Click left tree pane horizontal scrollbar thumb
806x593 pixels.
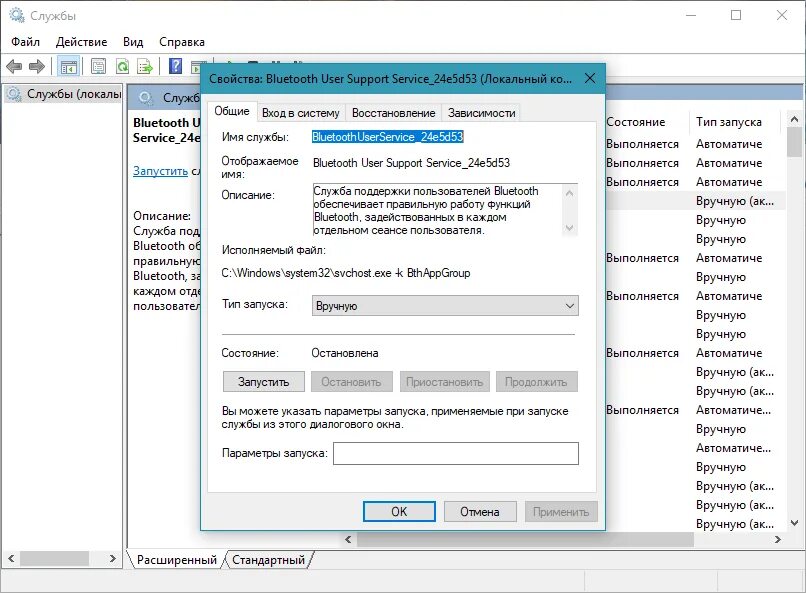54,559
